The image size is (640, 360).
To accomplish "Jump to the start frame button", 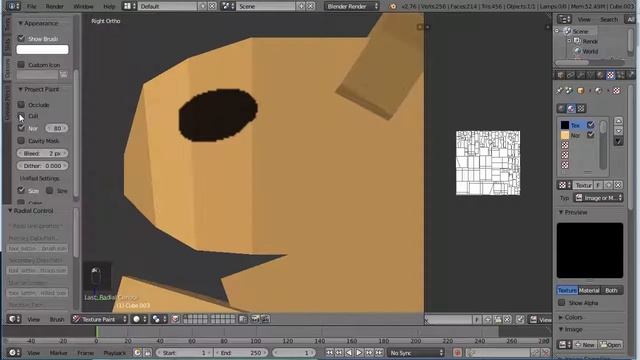I will 329,353.
